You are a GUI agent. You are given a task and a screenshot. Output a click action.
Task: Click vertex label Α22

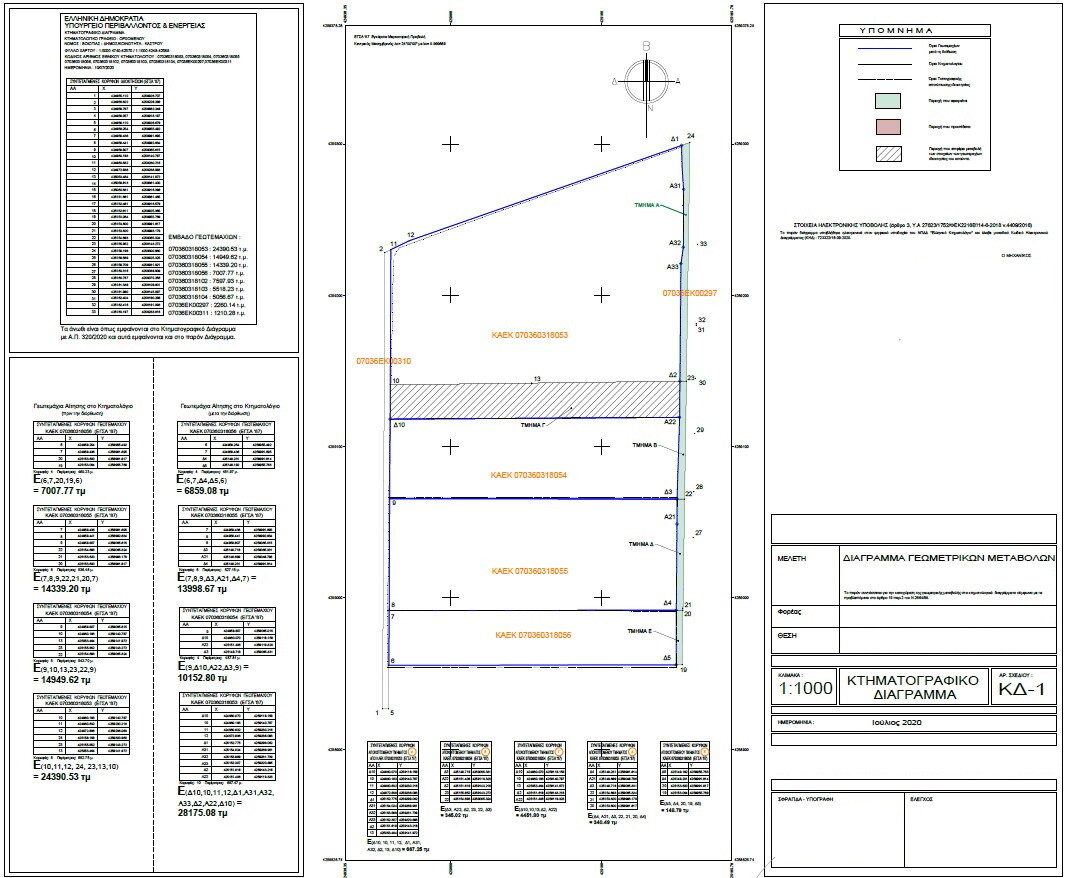670,422
